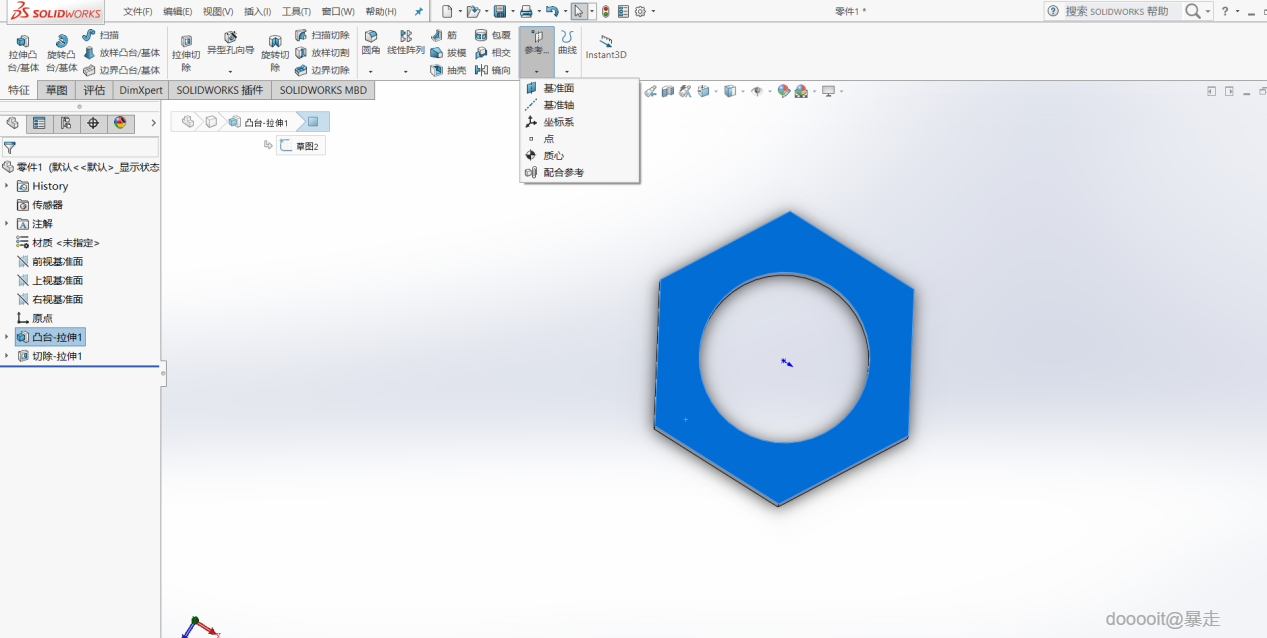Select the 圆角 fillet tool
Screen dimensions: 1267x638
(371, 42)
